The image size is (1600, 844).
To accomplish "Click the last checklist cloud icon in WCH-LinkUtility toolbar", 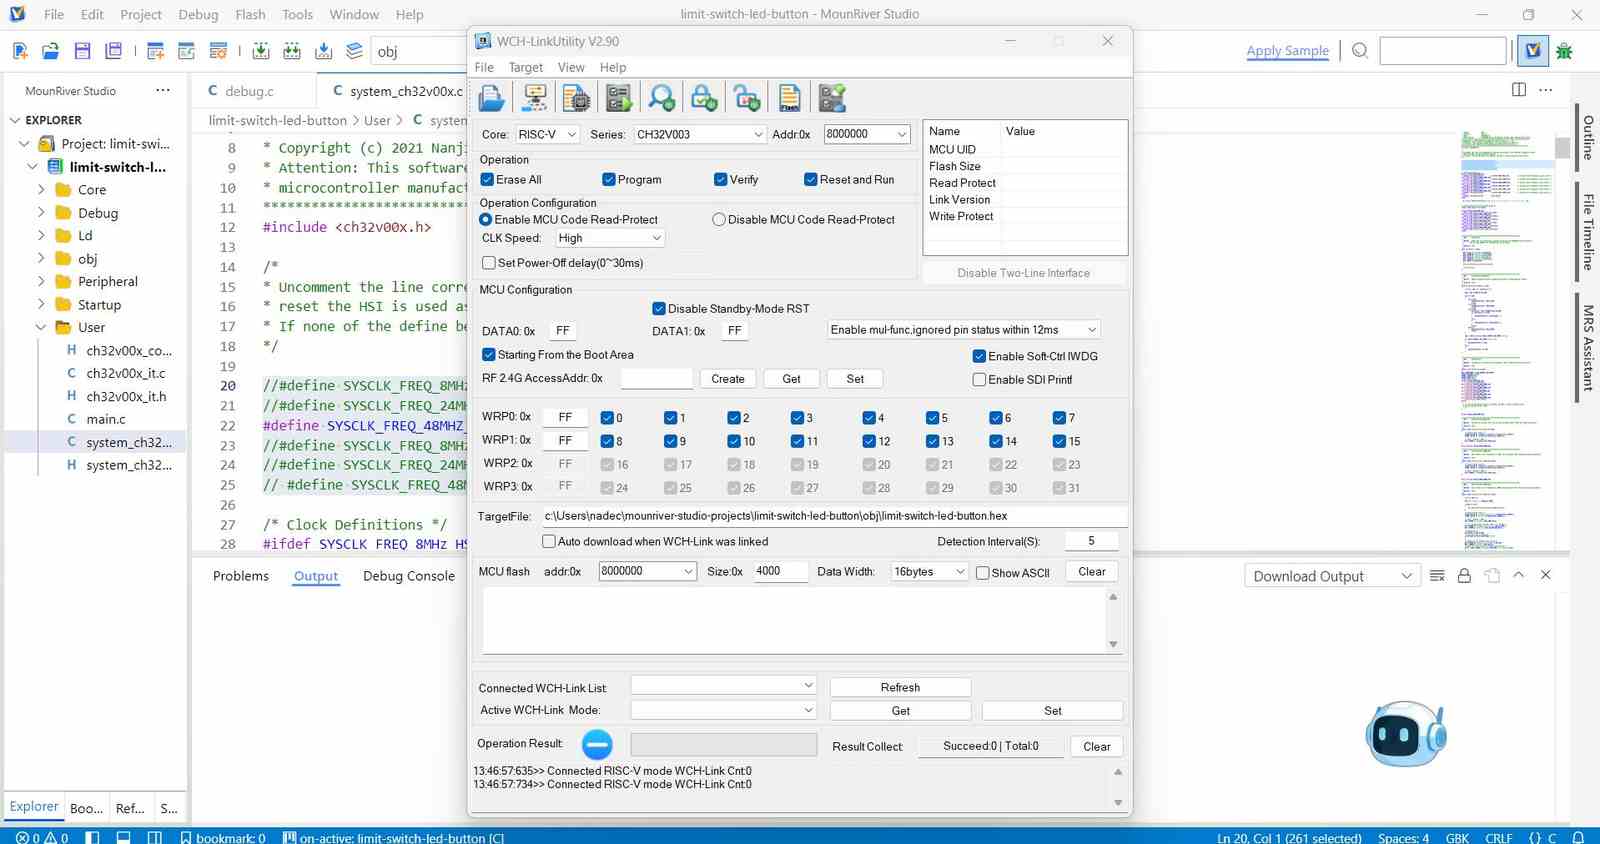I will 832,97.
